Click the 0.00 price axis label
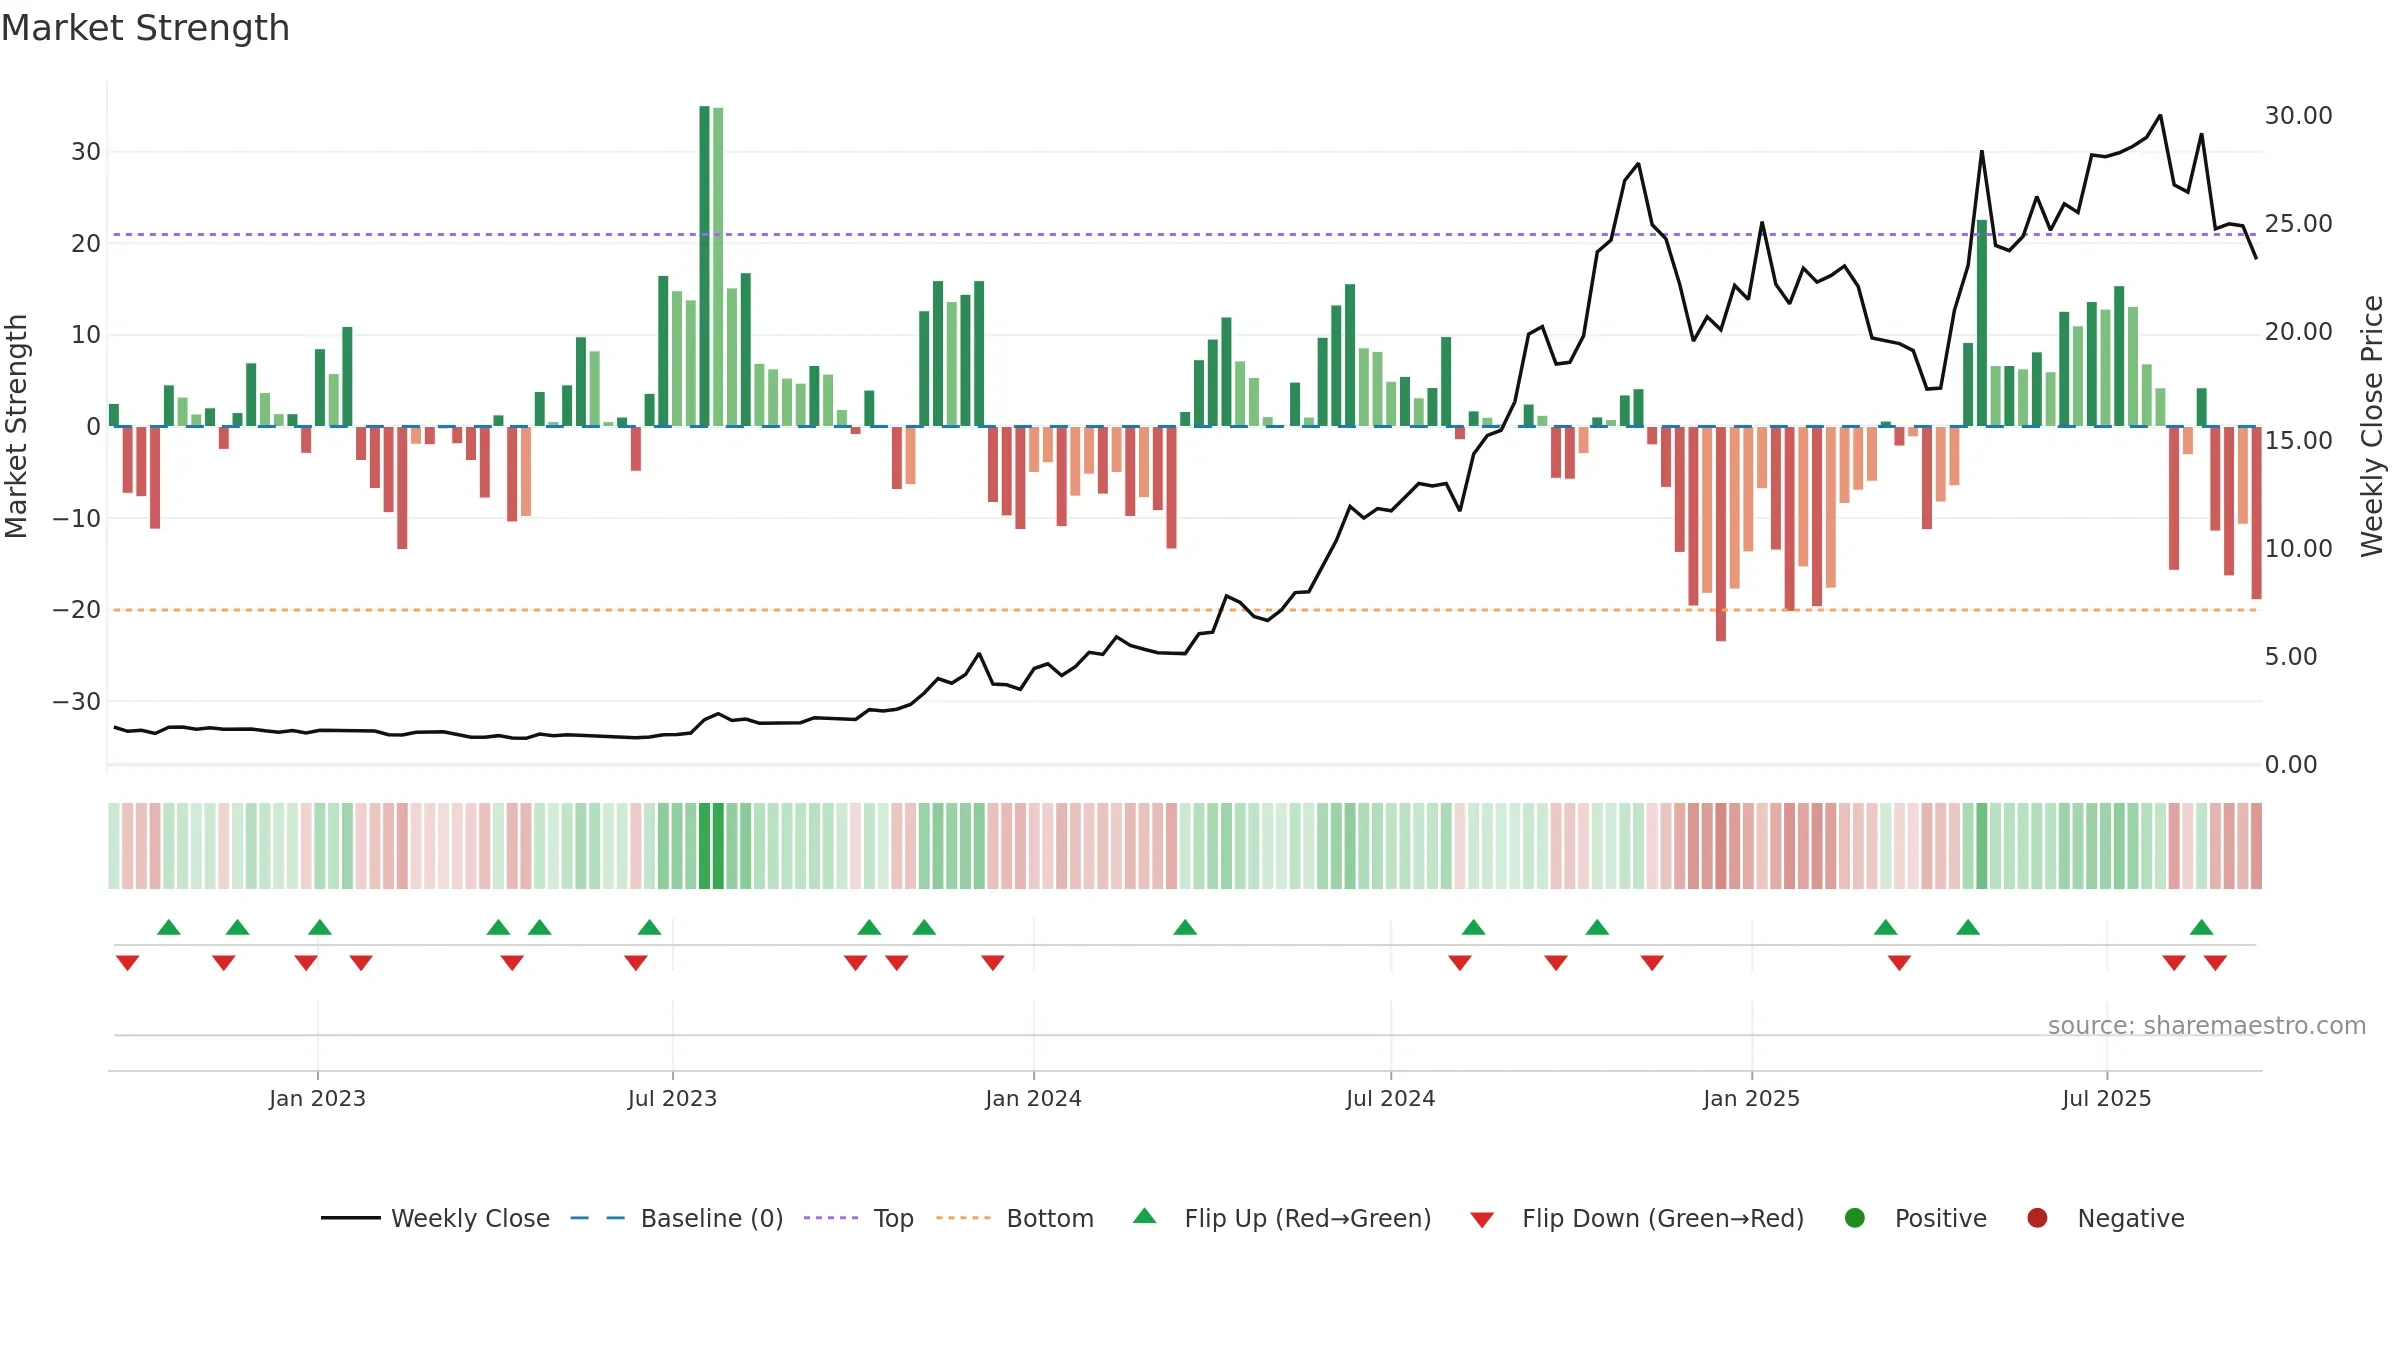Screen dimensions: 2400x1350 (x=2290, y=765)
